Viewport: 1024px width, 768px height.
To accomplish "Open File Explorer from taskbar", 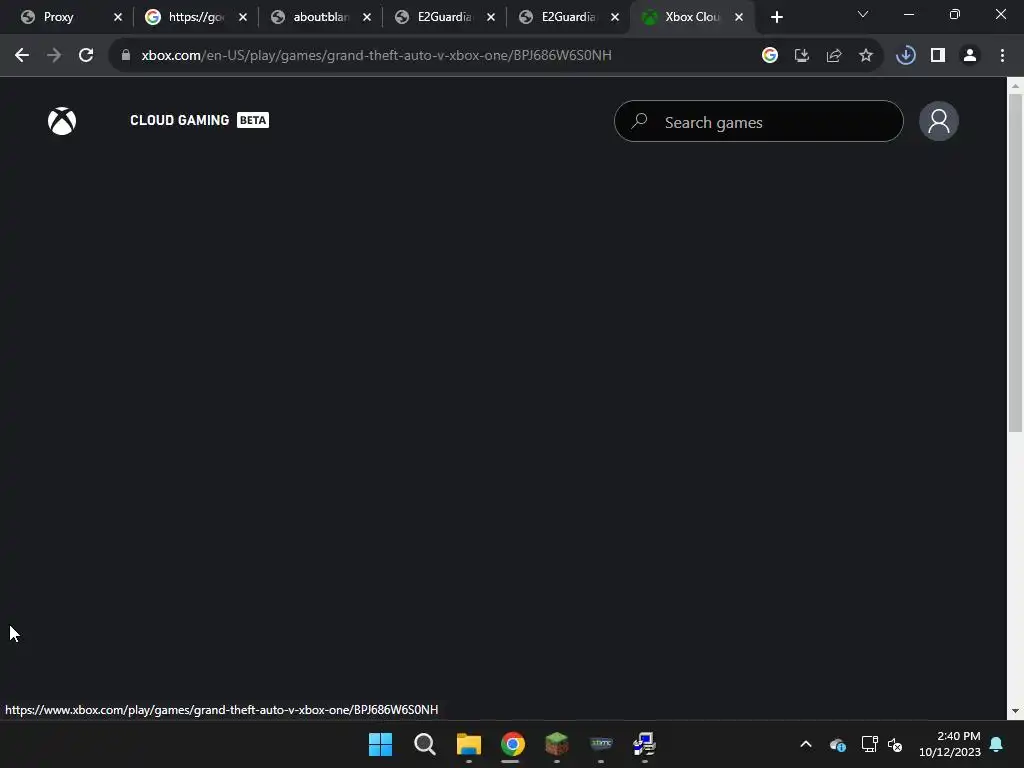I will point(469,744).
